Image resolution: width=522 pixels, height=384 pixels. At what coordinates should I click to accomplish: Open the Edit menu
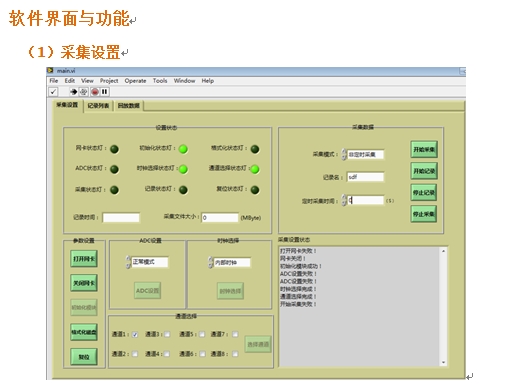tap(69, 81)
